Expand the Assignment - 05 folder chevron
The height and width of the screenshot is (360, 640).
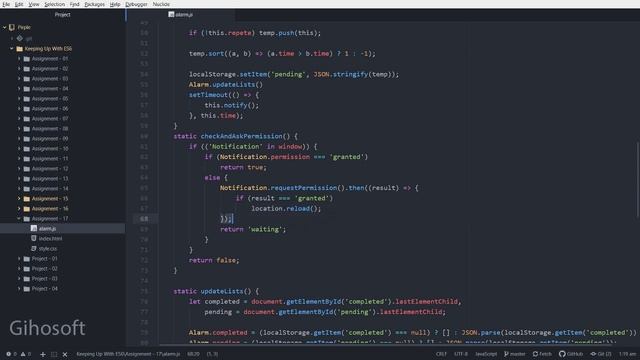point(19,99)
